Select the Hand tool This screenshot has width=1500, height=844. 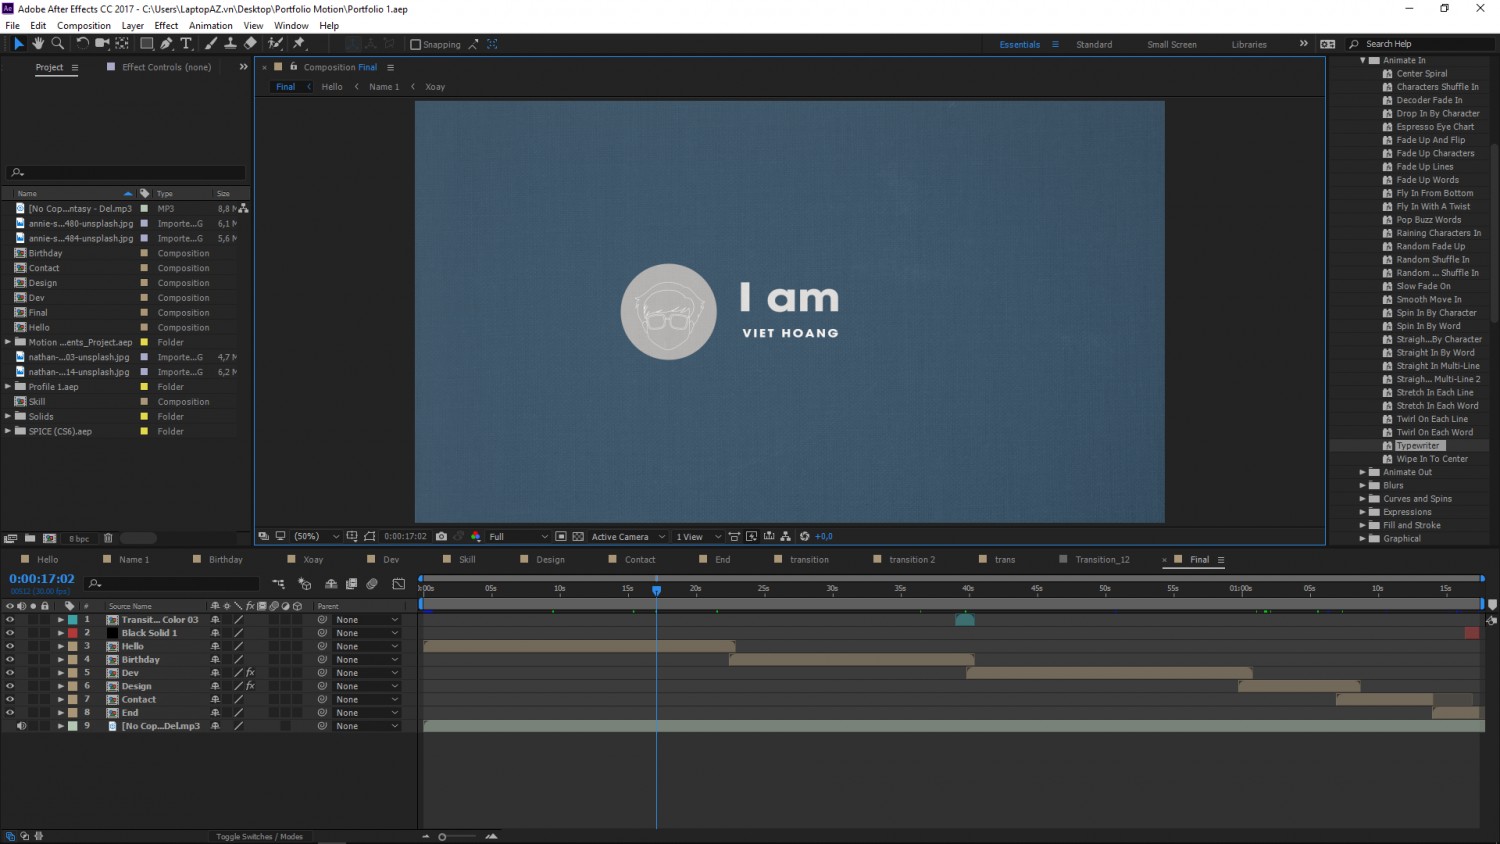38,44
